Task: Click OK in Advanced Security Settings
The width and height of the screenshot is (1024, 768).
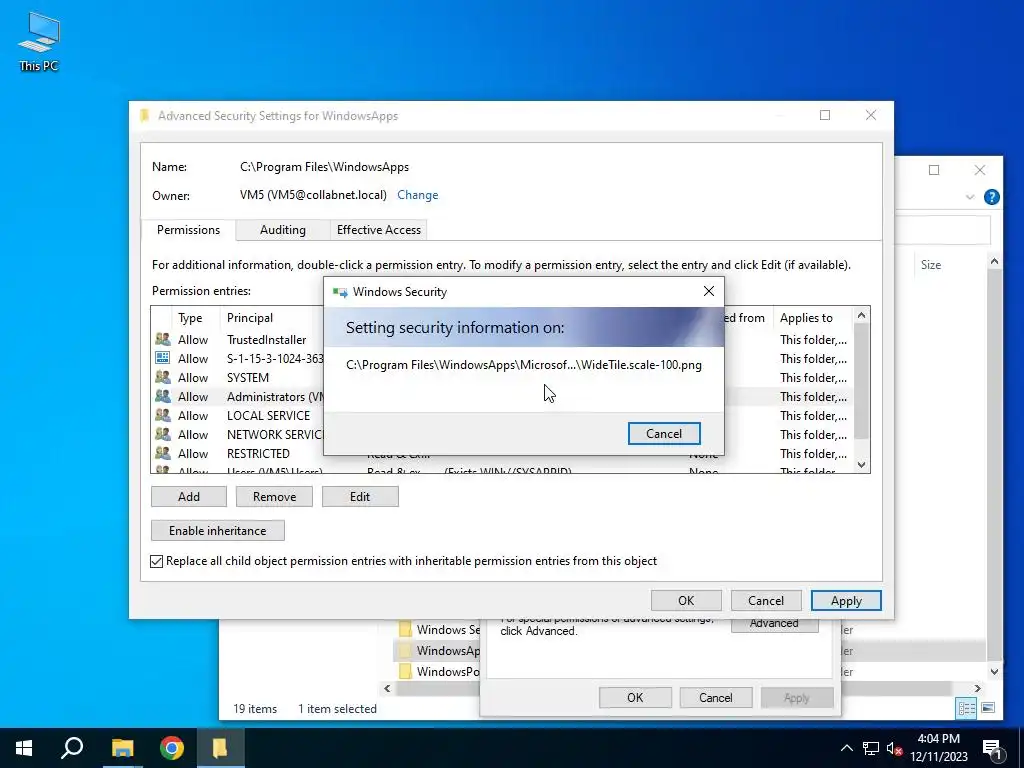Action: [686, 600]
